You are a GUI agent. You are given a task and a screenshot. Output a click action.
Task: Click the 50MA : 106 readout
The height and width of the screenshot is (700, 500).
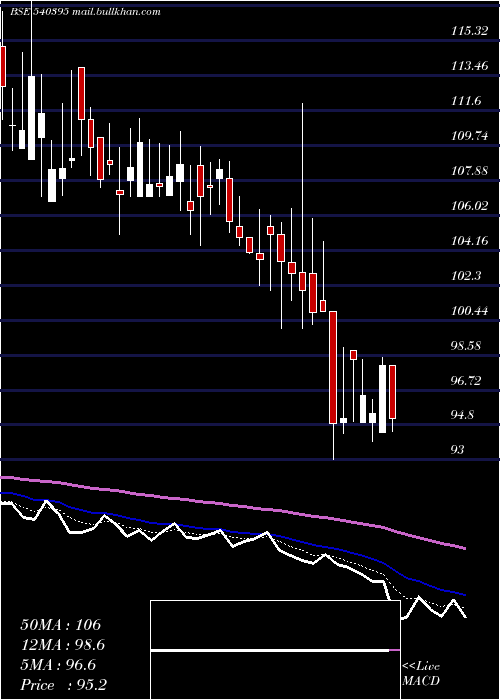point(61,625)
